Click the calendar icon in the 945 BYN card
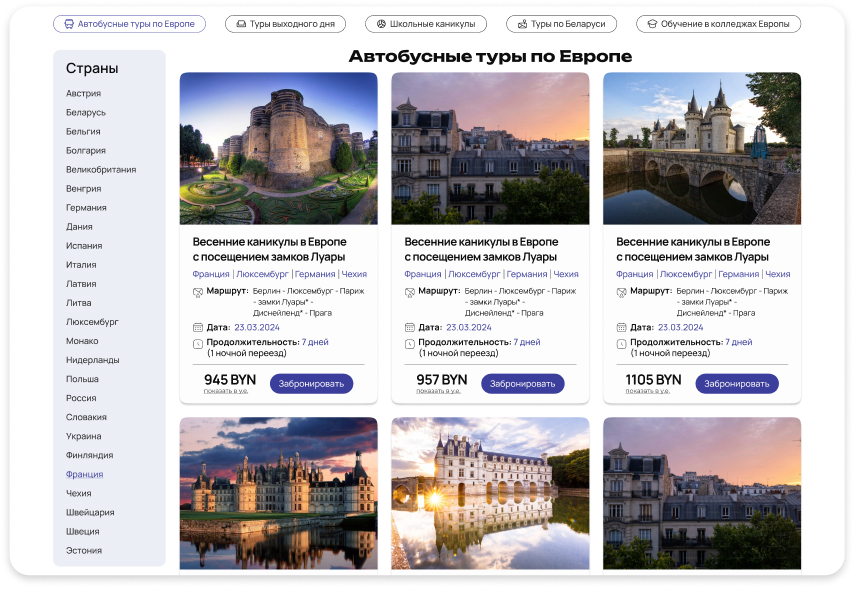This screenshot has height=589, width=855. [198, 327]
